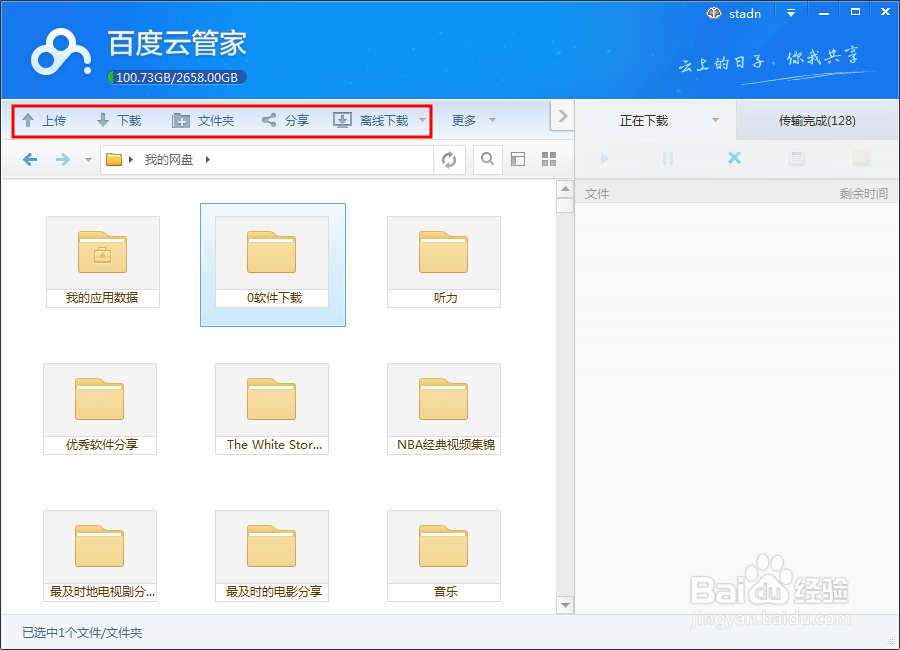Screen dimensions: 900x650
Task: Open the 音乐 folder thumbnail
Action: coord(443,547)
